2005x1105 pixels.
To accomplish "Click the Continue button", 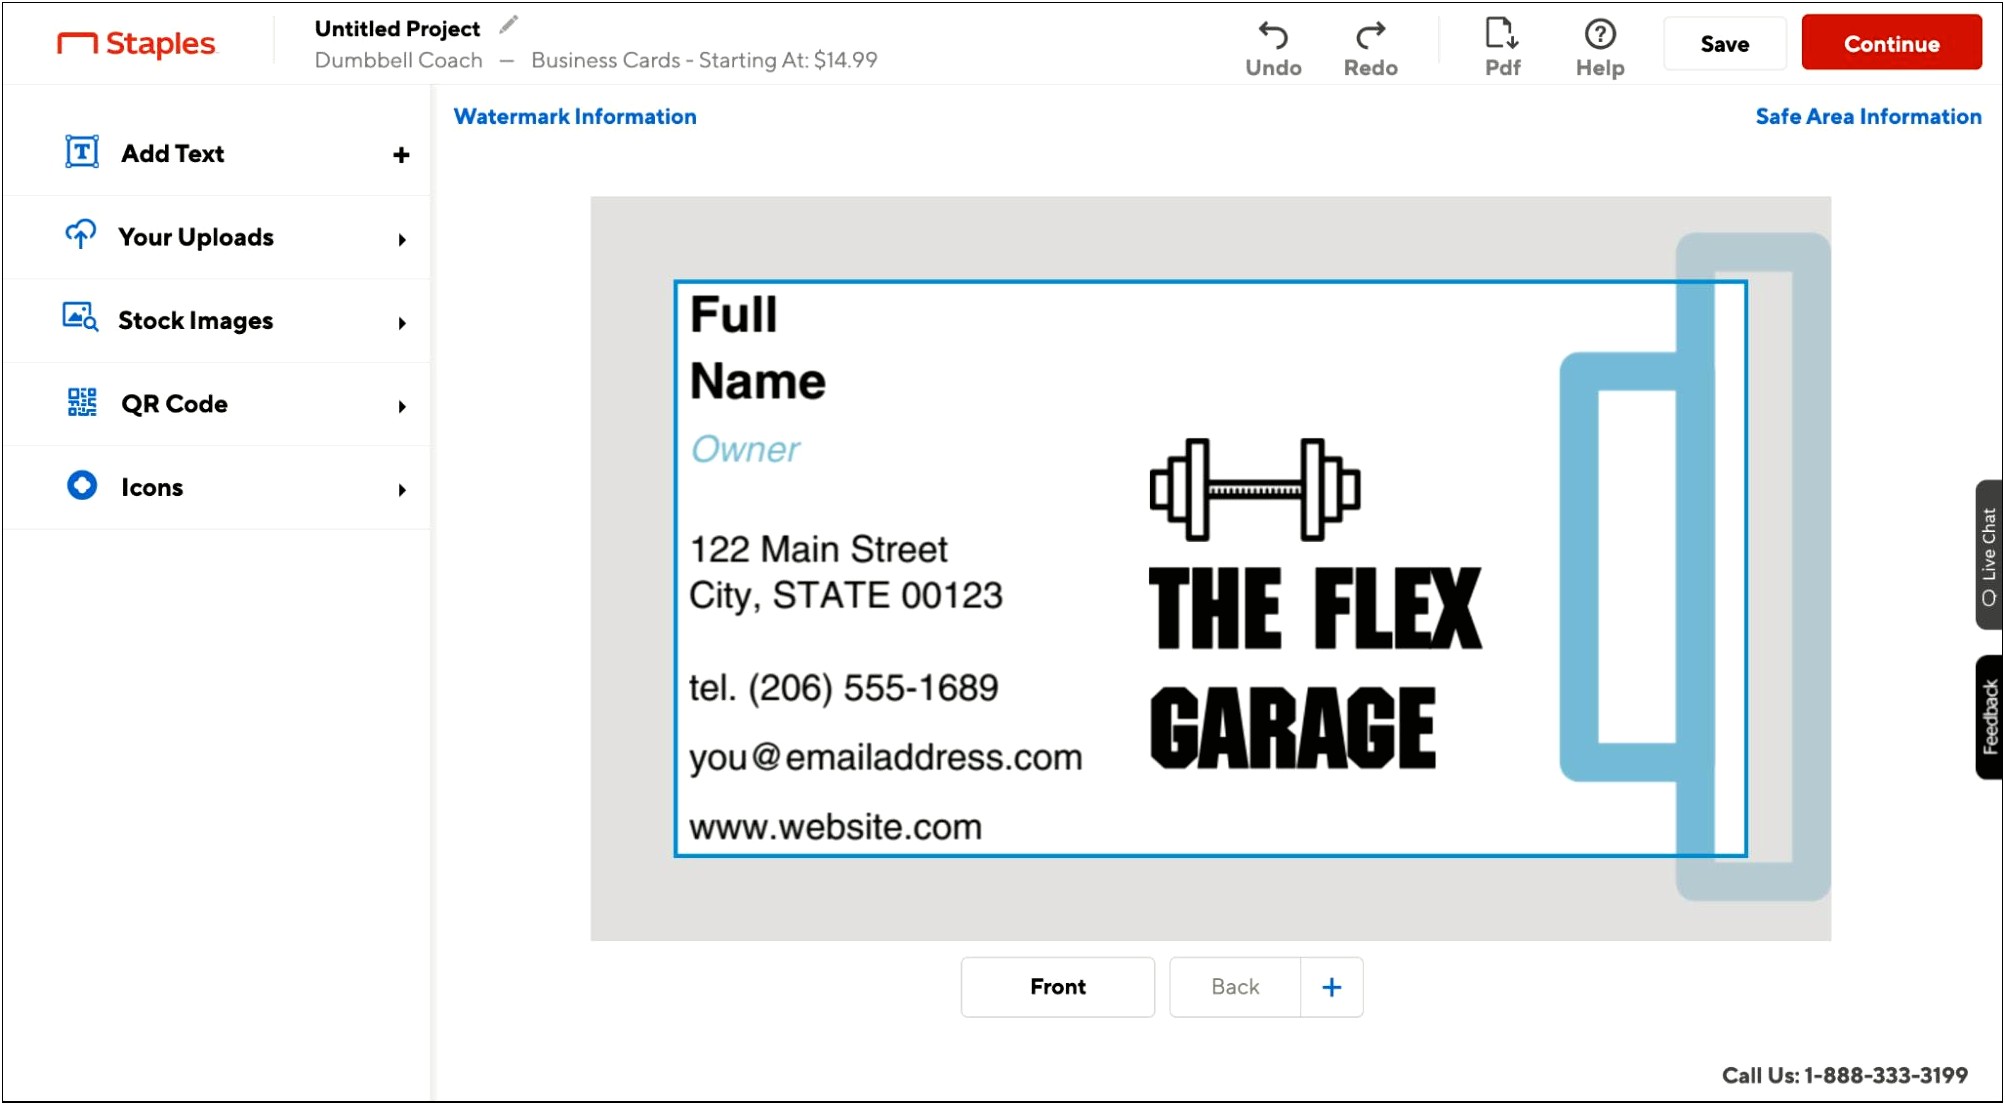I will [x=1891, y=44].
